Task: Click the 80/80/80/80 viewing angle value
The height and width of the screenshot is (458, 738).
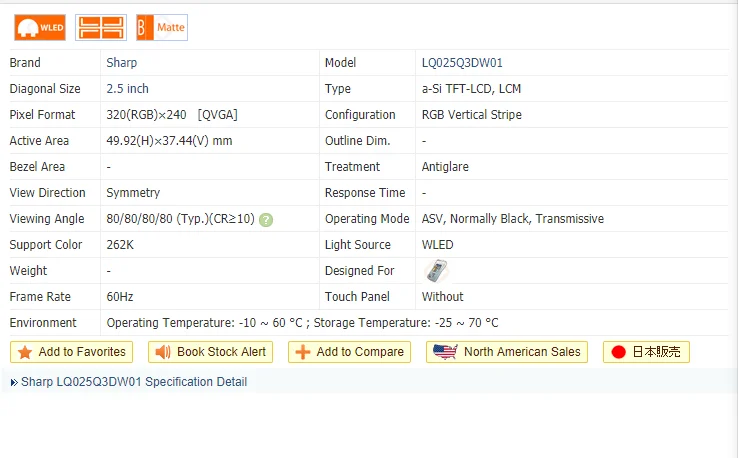Action: [180, 219]
